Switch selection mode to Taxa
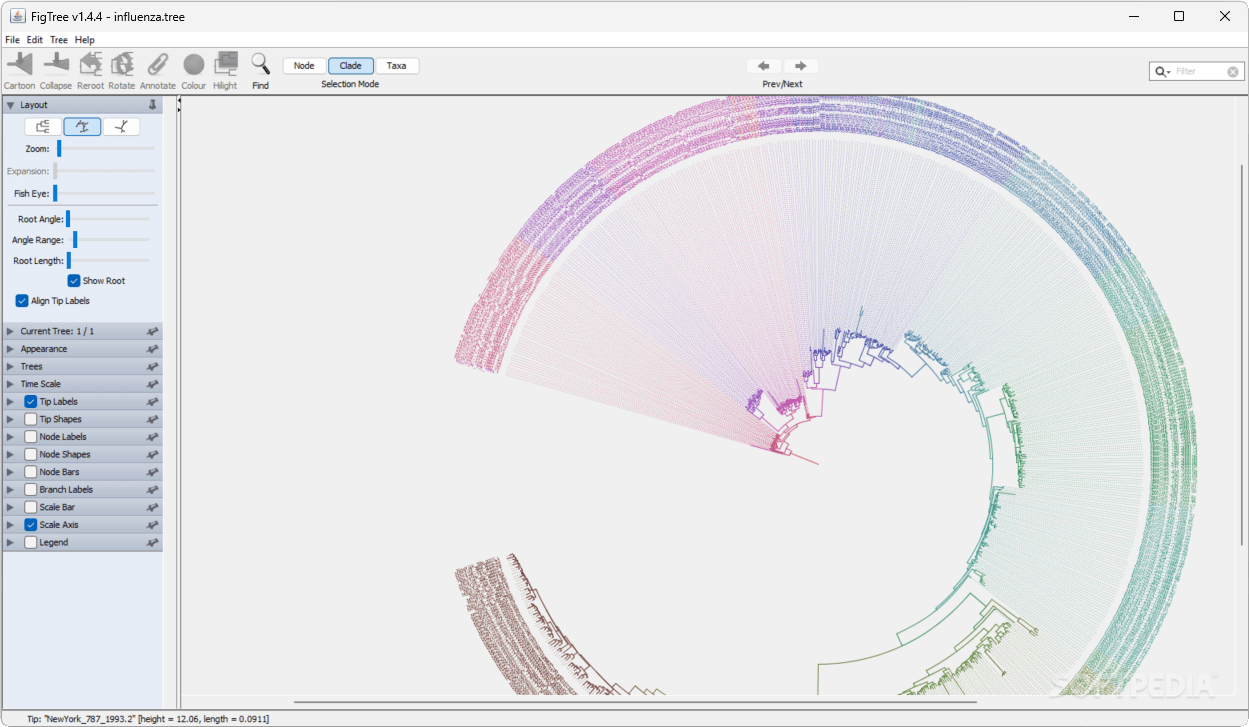 tap(397, 66)
